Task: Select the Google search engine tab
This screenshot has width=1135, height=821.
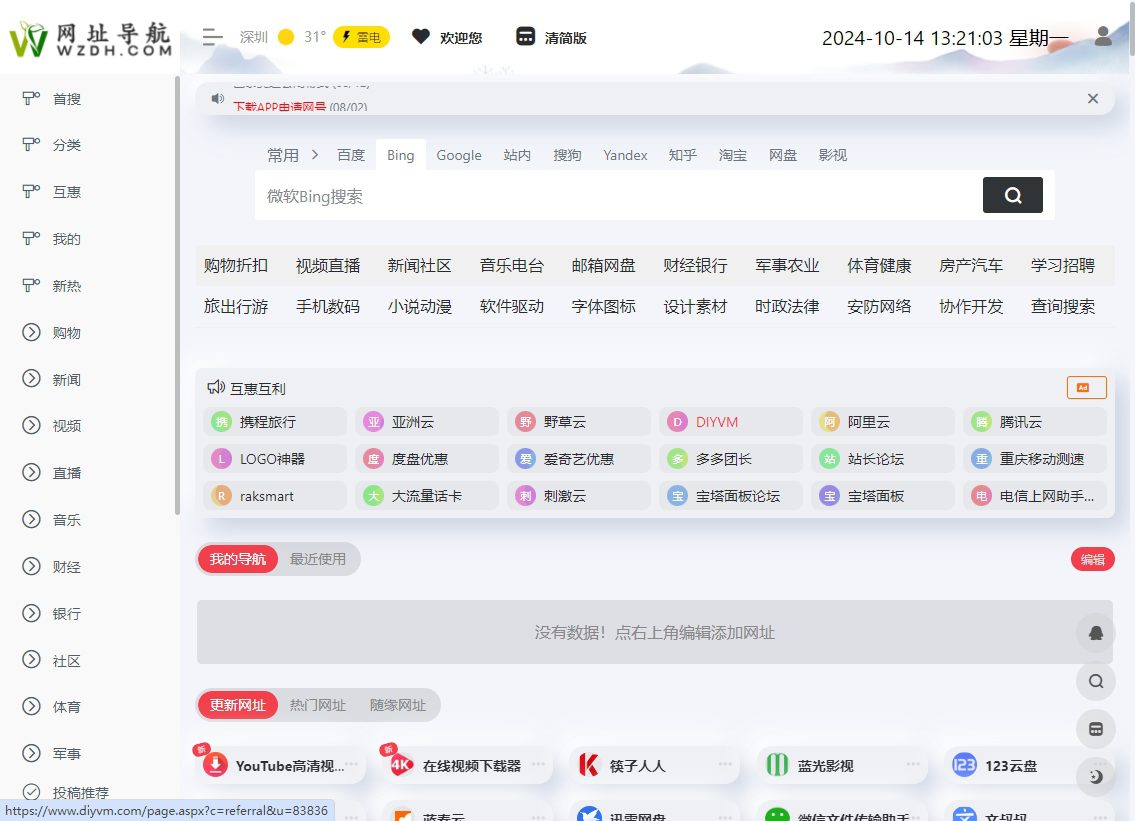Action: pos(459,155)
